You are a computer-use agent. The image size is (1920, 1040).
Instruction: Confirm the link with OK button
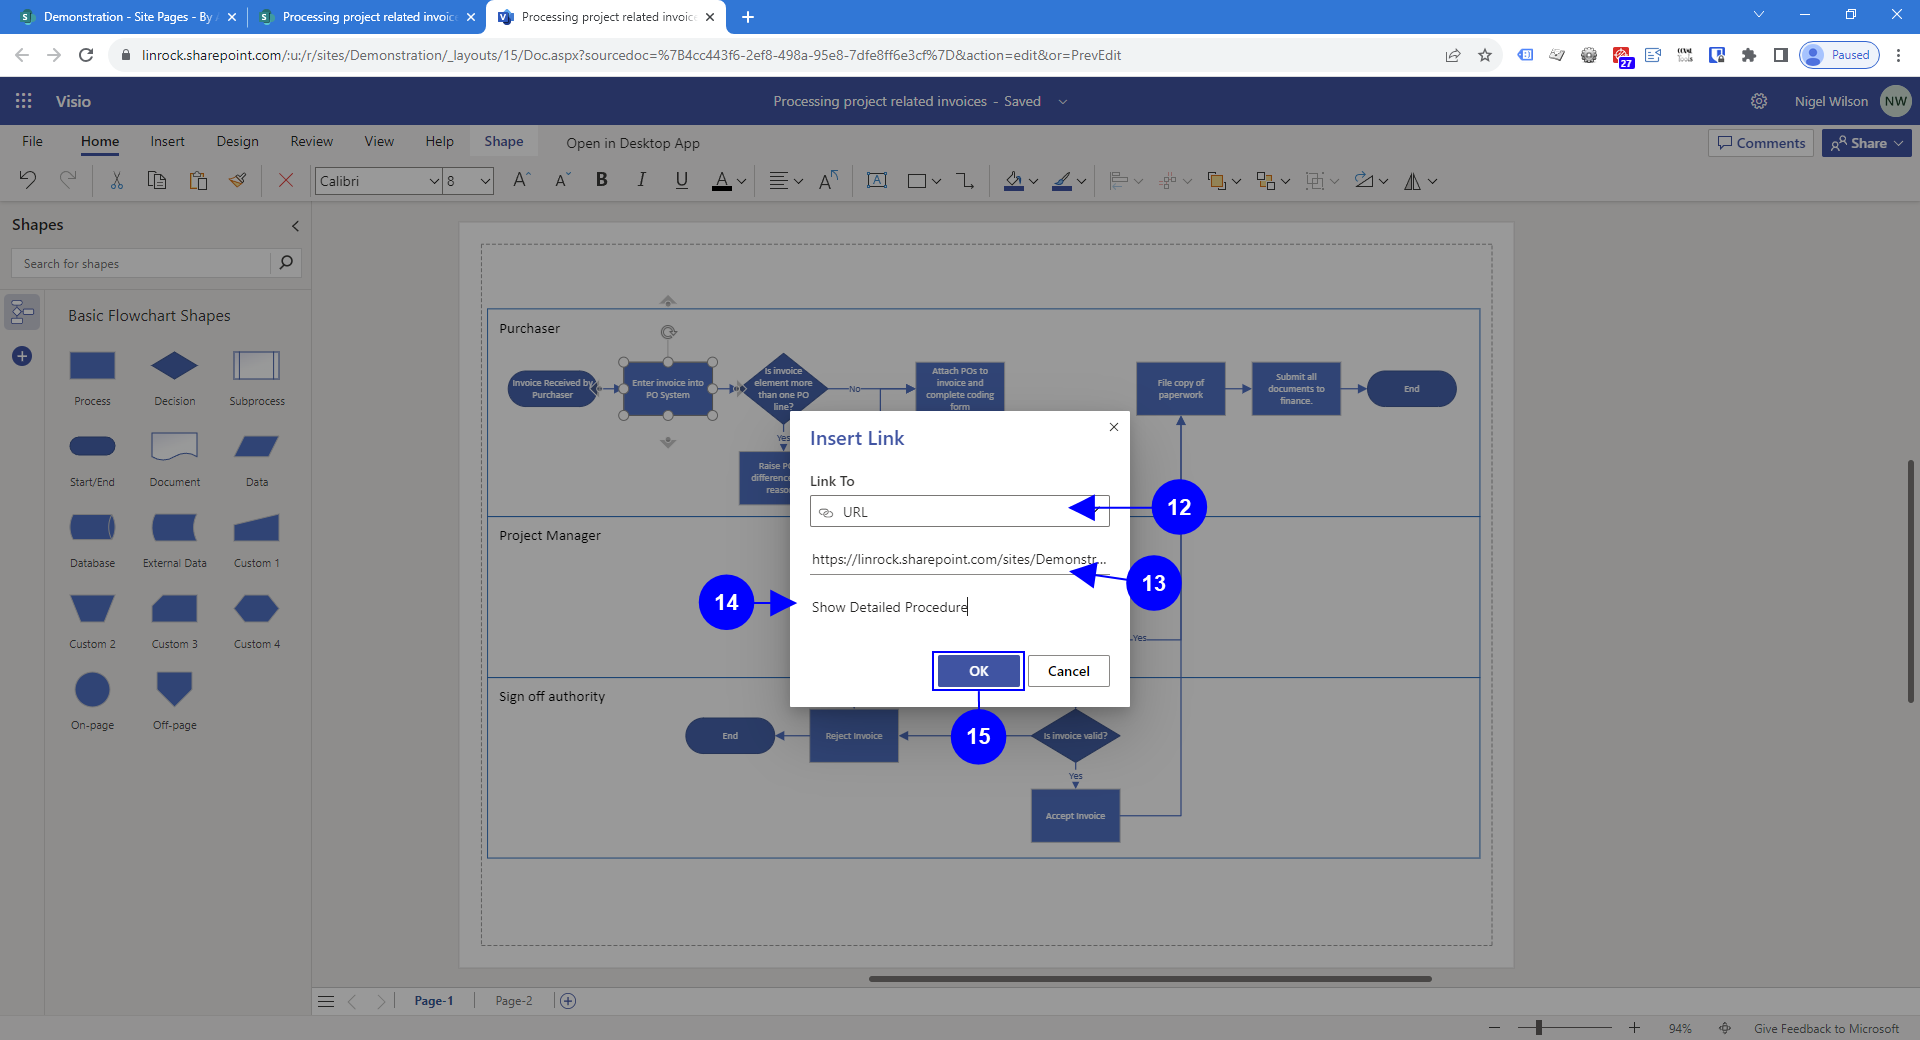pos(978,671)
